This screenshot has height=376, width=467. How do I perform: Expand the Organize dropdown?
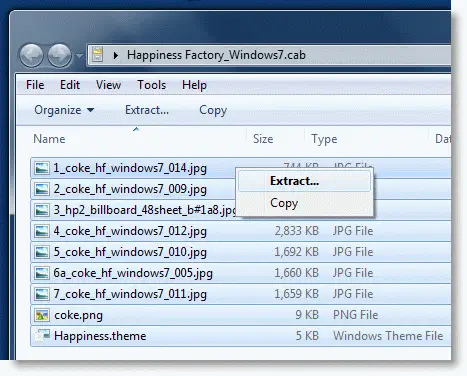pos(64,110)
